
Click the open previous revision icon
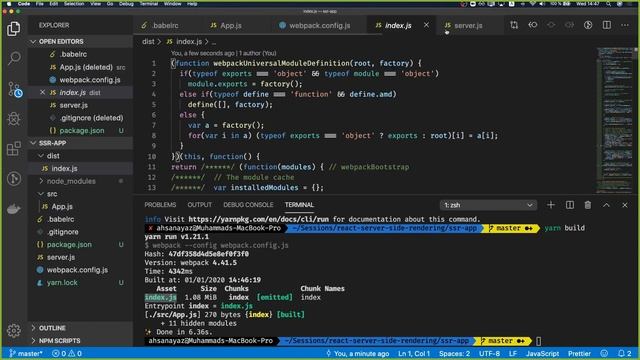(x=533, y=25)
